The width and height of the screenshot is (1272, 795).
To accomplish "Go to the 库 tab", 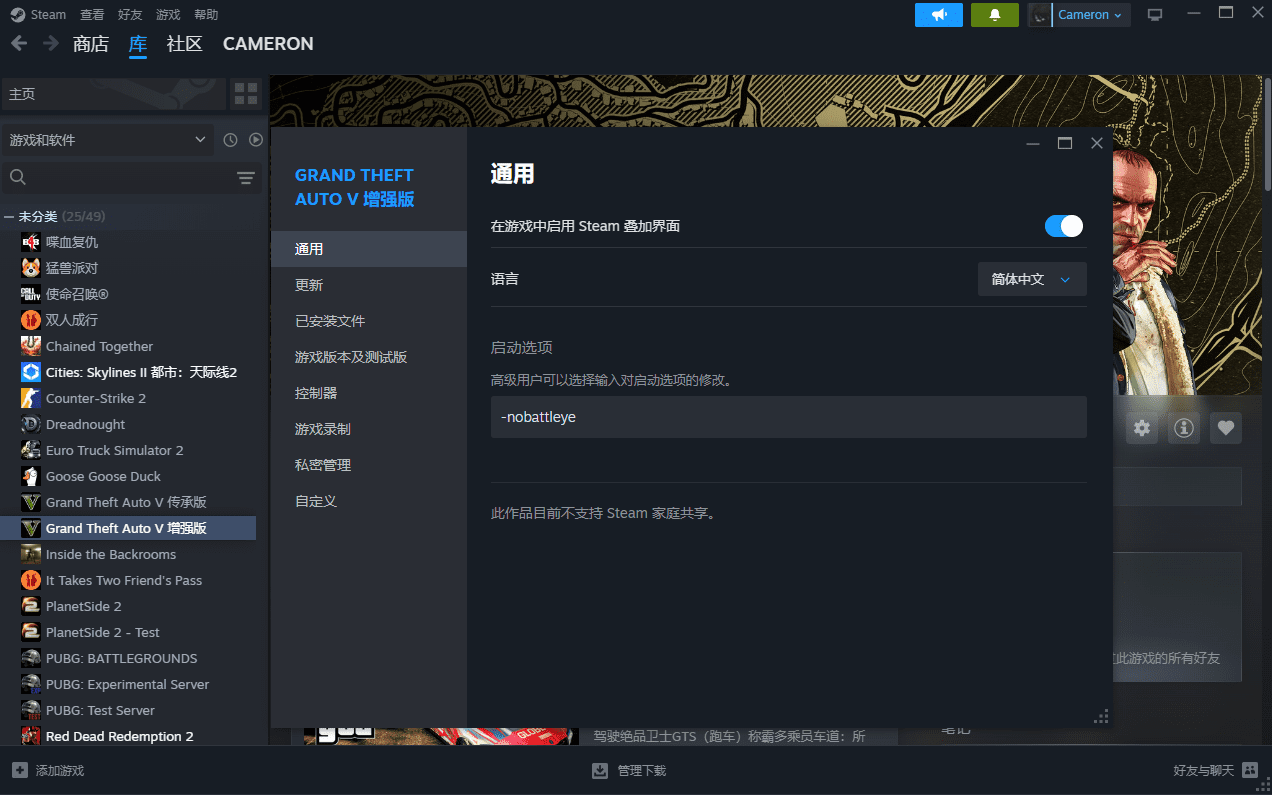I will click(138, 44).
